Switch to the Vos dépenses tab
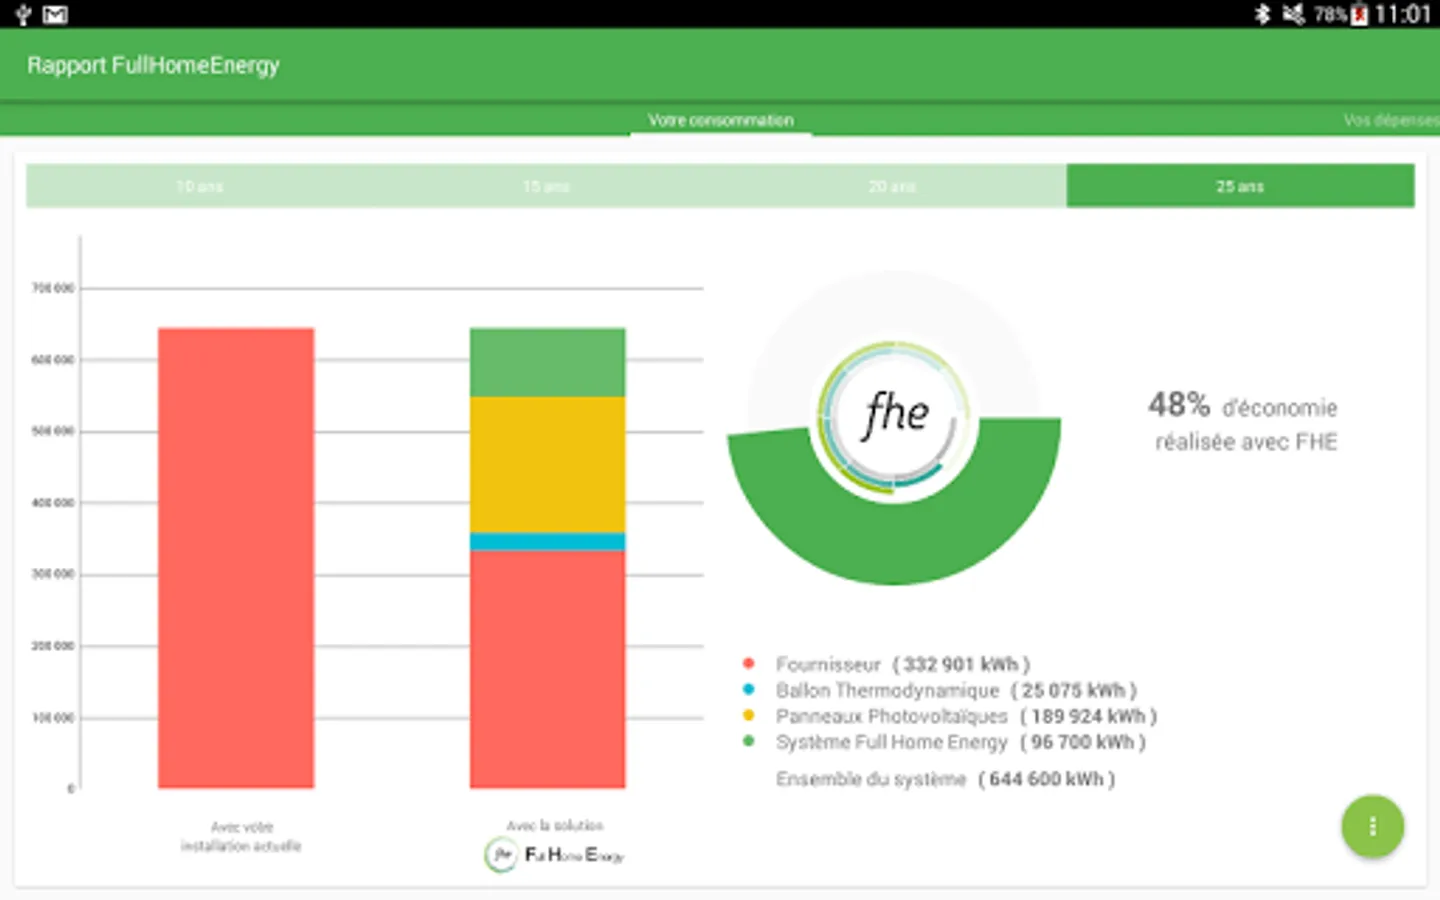The height and width of the screenshot is (900, 1440). point(1391,120)
